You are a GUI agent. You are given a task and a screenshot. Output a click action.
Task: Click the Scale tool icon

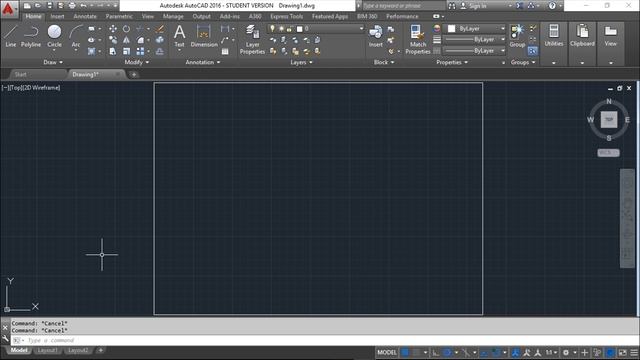tap(127, 51)
